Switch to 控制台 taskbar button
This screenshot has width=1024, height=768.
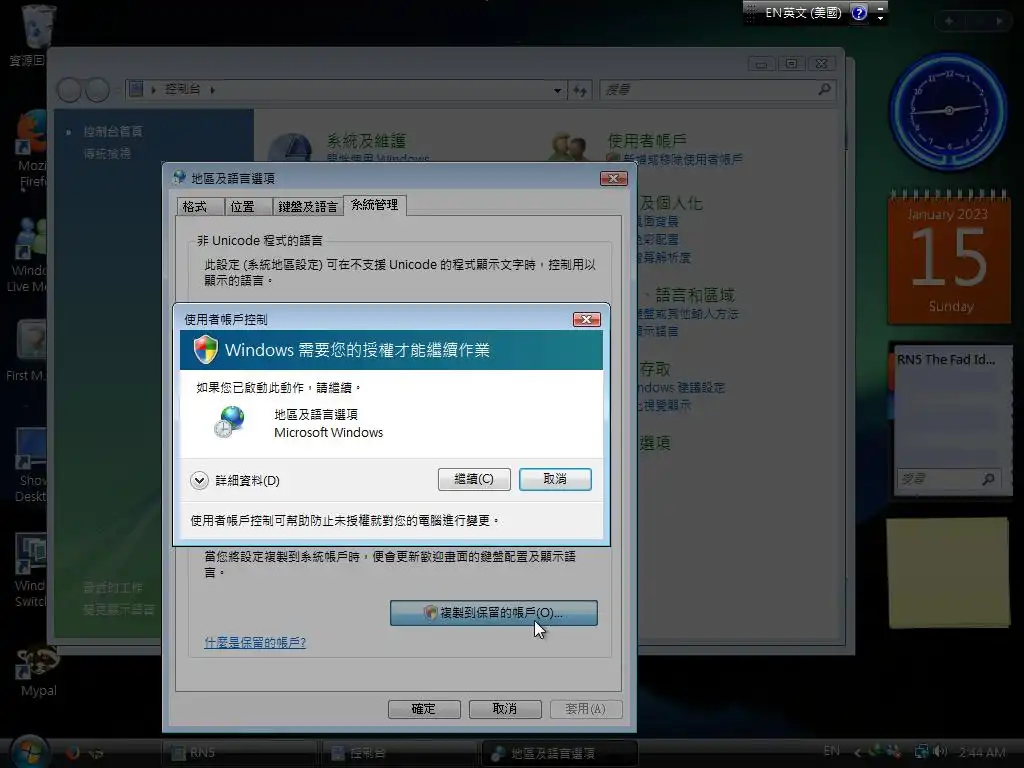398,753
